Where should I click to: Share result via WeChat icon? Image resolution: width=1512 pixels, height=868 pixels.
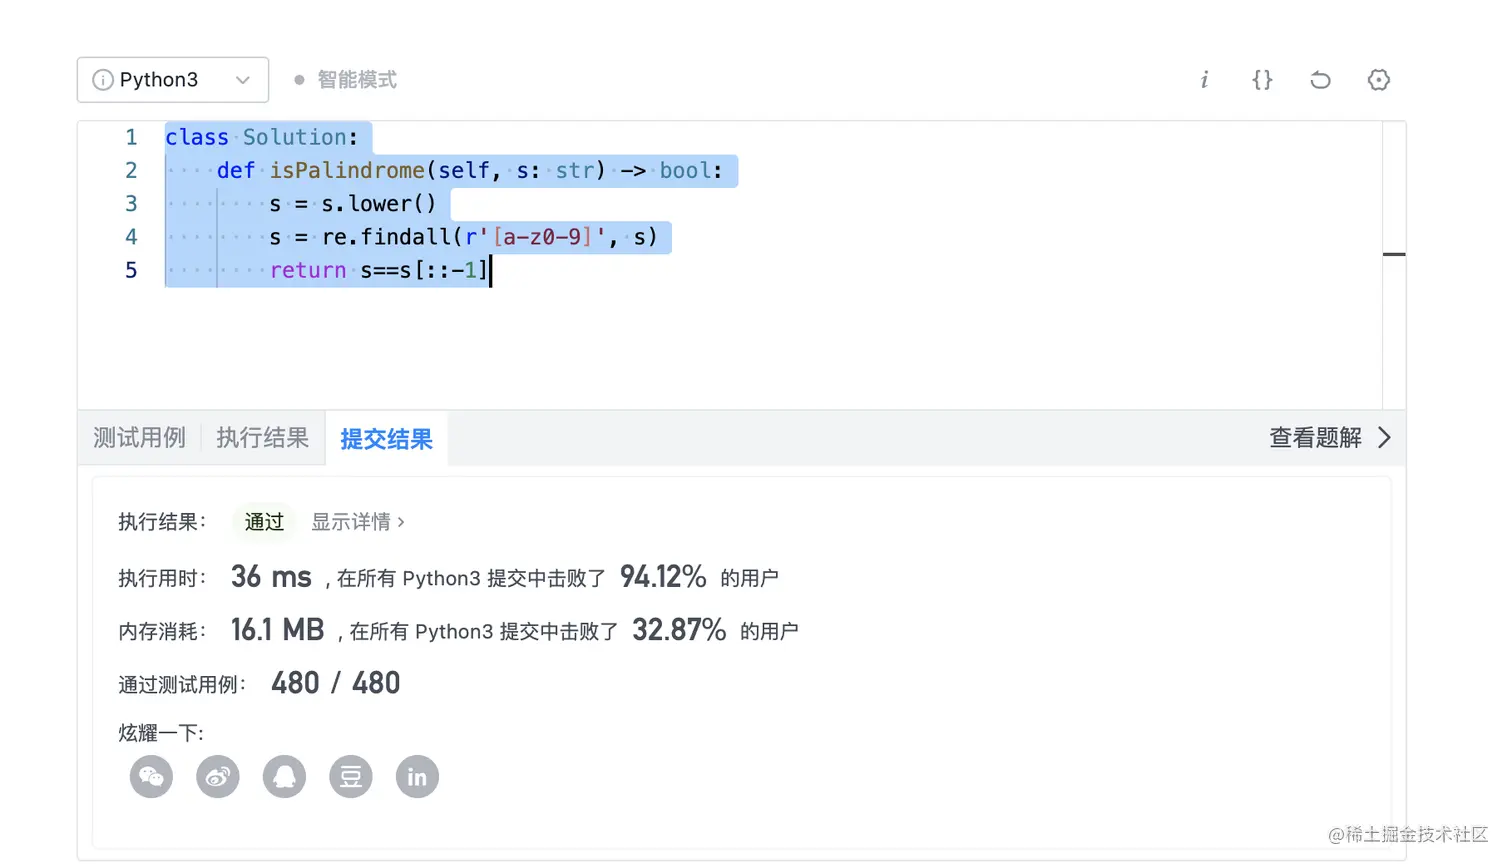click(151, 777)
